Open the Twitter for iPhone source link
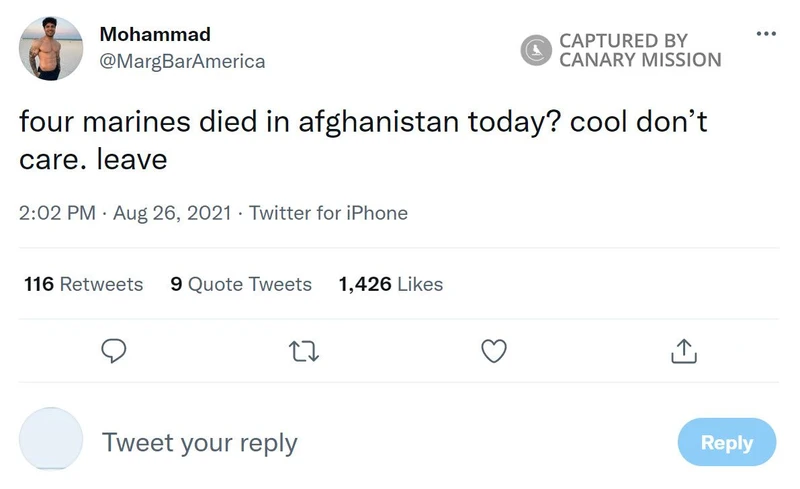The height and width of the screenshot is (489, 800). pyautogui.click(x=328, y=213)
